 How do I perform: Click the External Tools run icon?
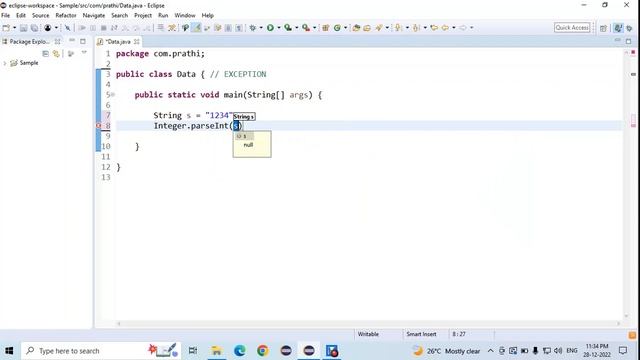tap(306, 28)
